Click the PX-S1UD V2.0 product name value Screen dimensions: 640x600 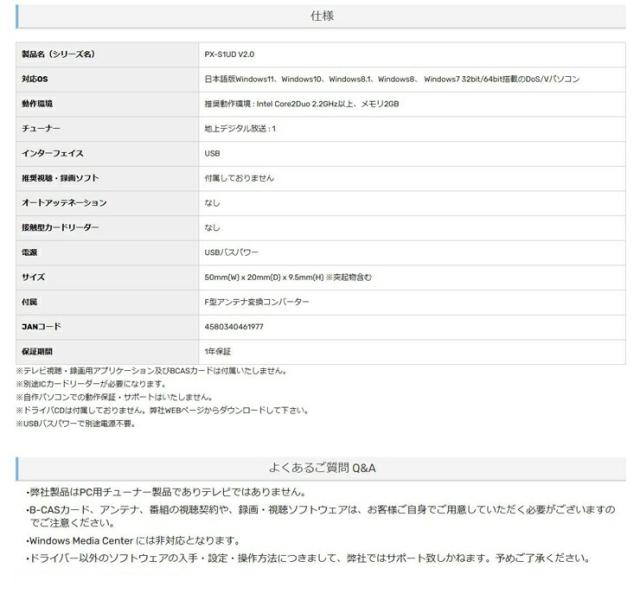pos(229,54)
